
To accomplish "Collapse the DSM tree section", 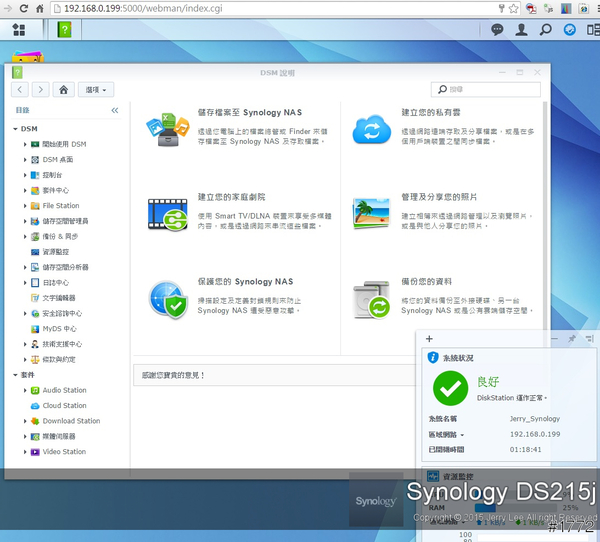I will click(x=15, y=129).
